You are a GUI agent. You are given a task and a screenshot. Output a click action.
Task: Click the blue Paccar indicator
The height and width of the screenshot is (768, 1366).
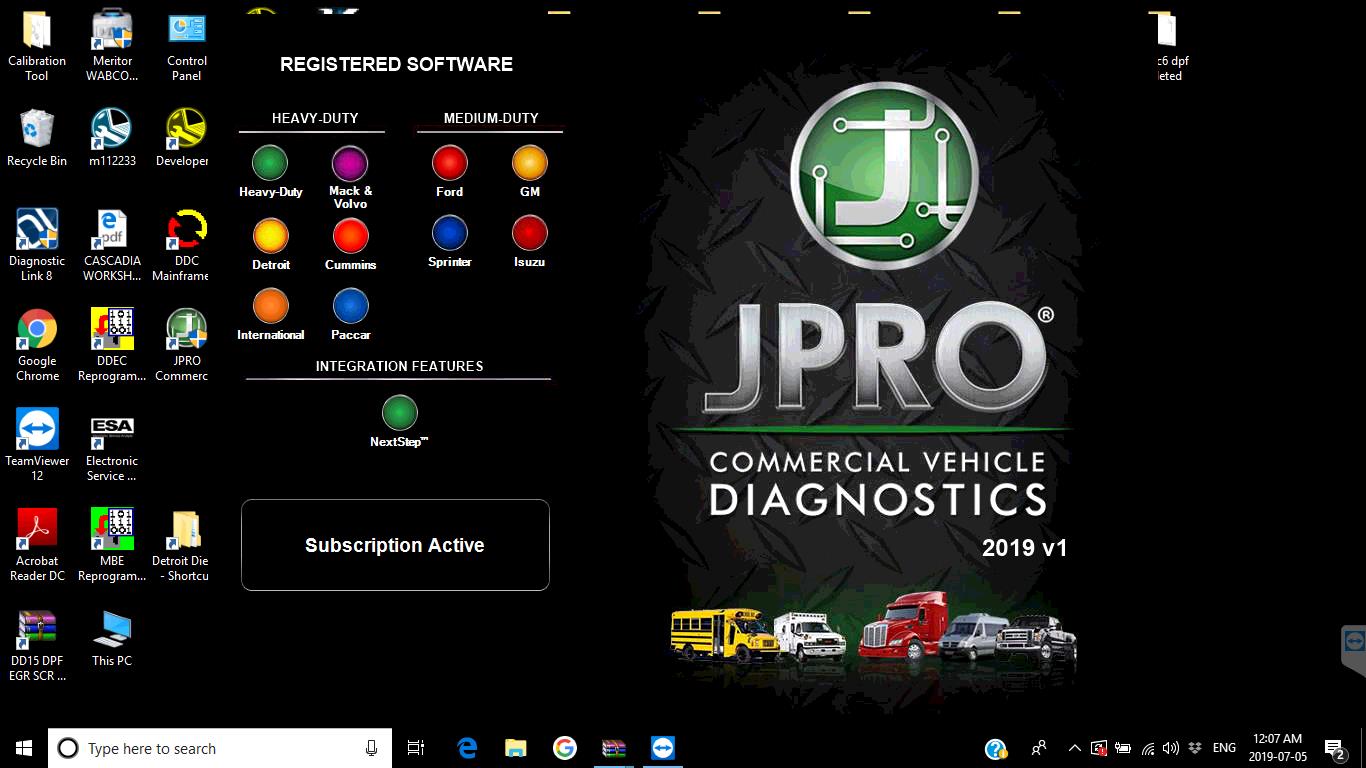(350, 306)
